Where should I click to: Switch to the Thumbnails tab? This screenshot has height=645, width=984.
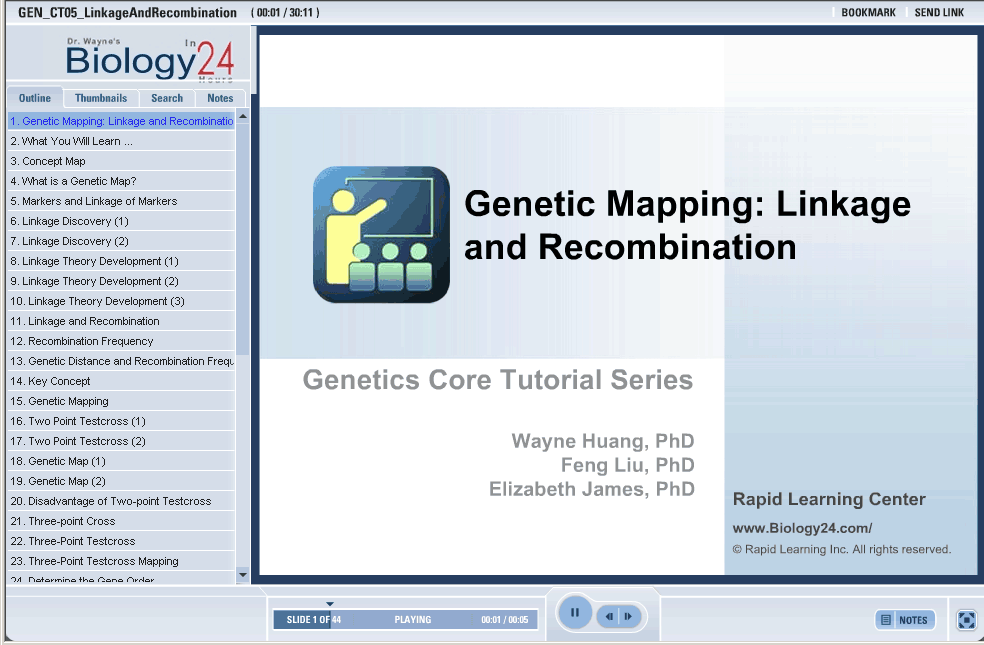[101, 98]
